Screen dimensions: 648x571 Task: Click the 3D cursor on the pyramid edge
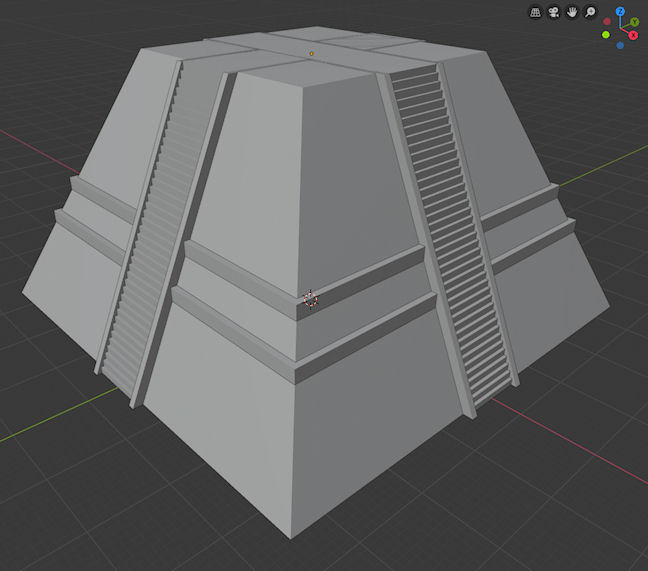(x=310, y=299)
